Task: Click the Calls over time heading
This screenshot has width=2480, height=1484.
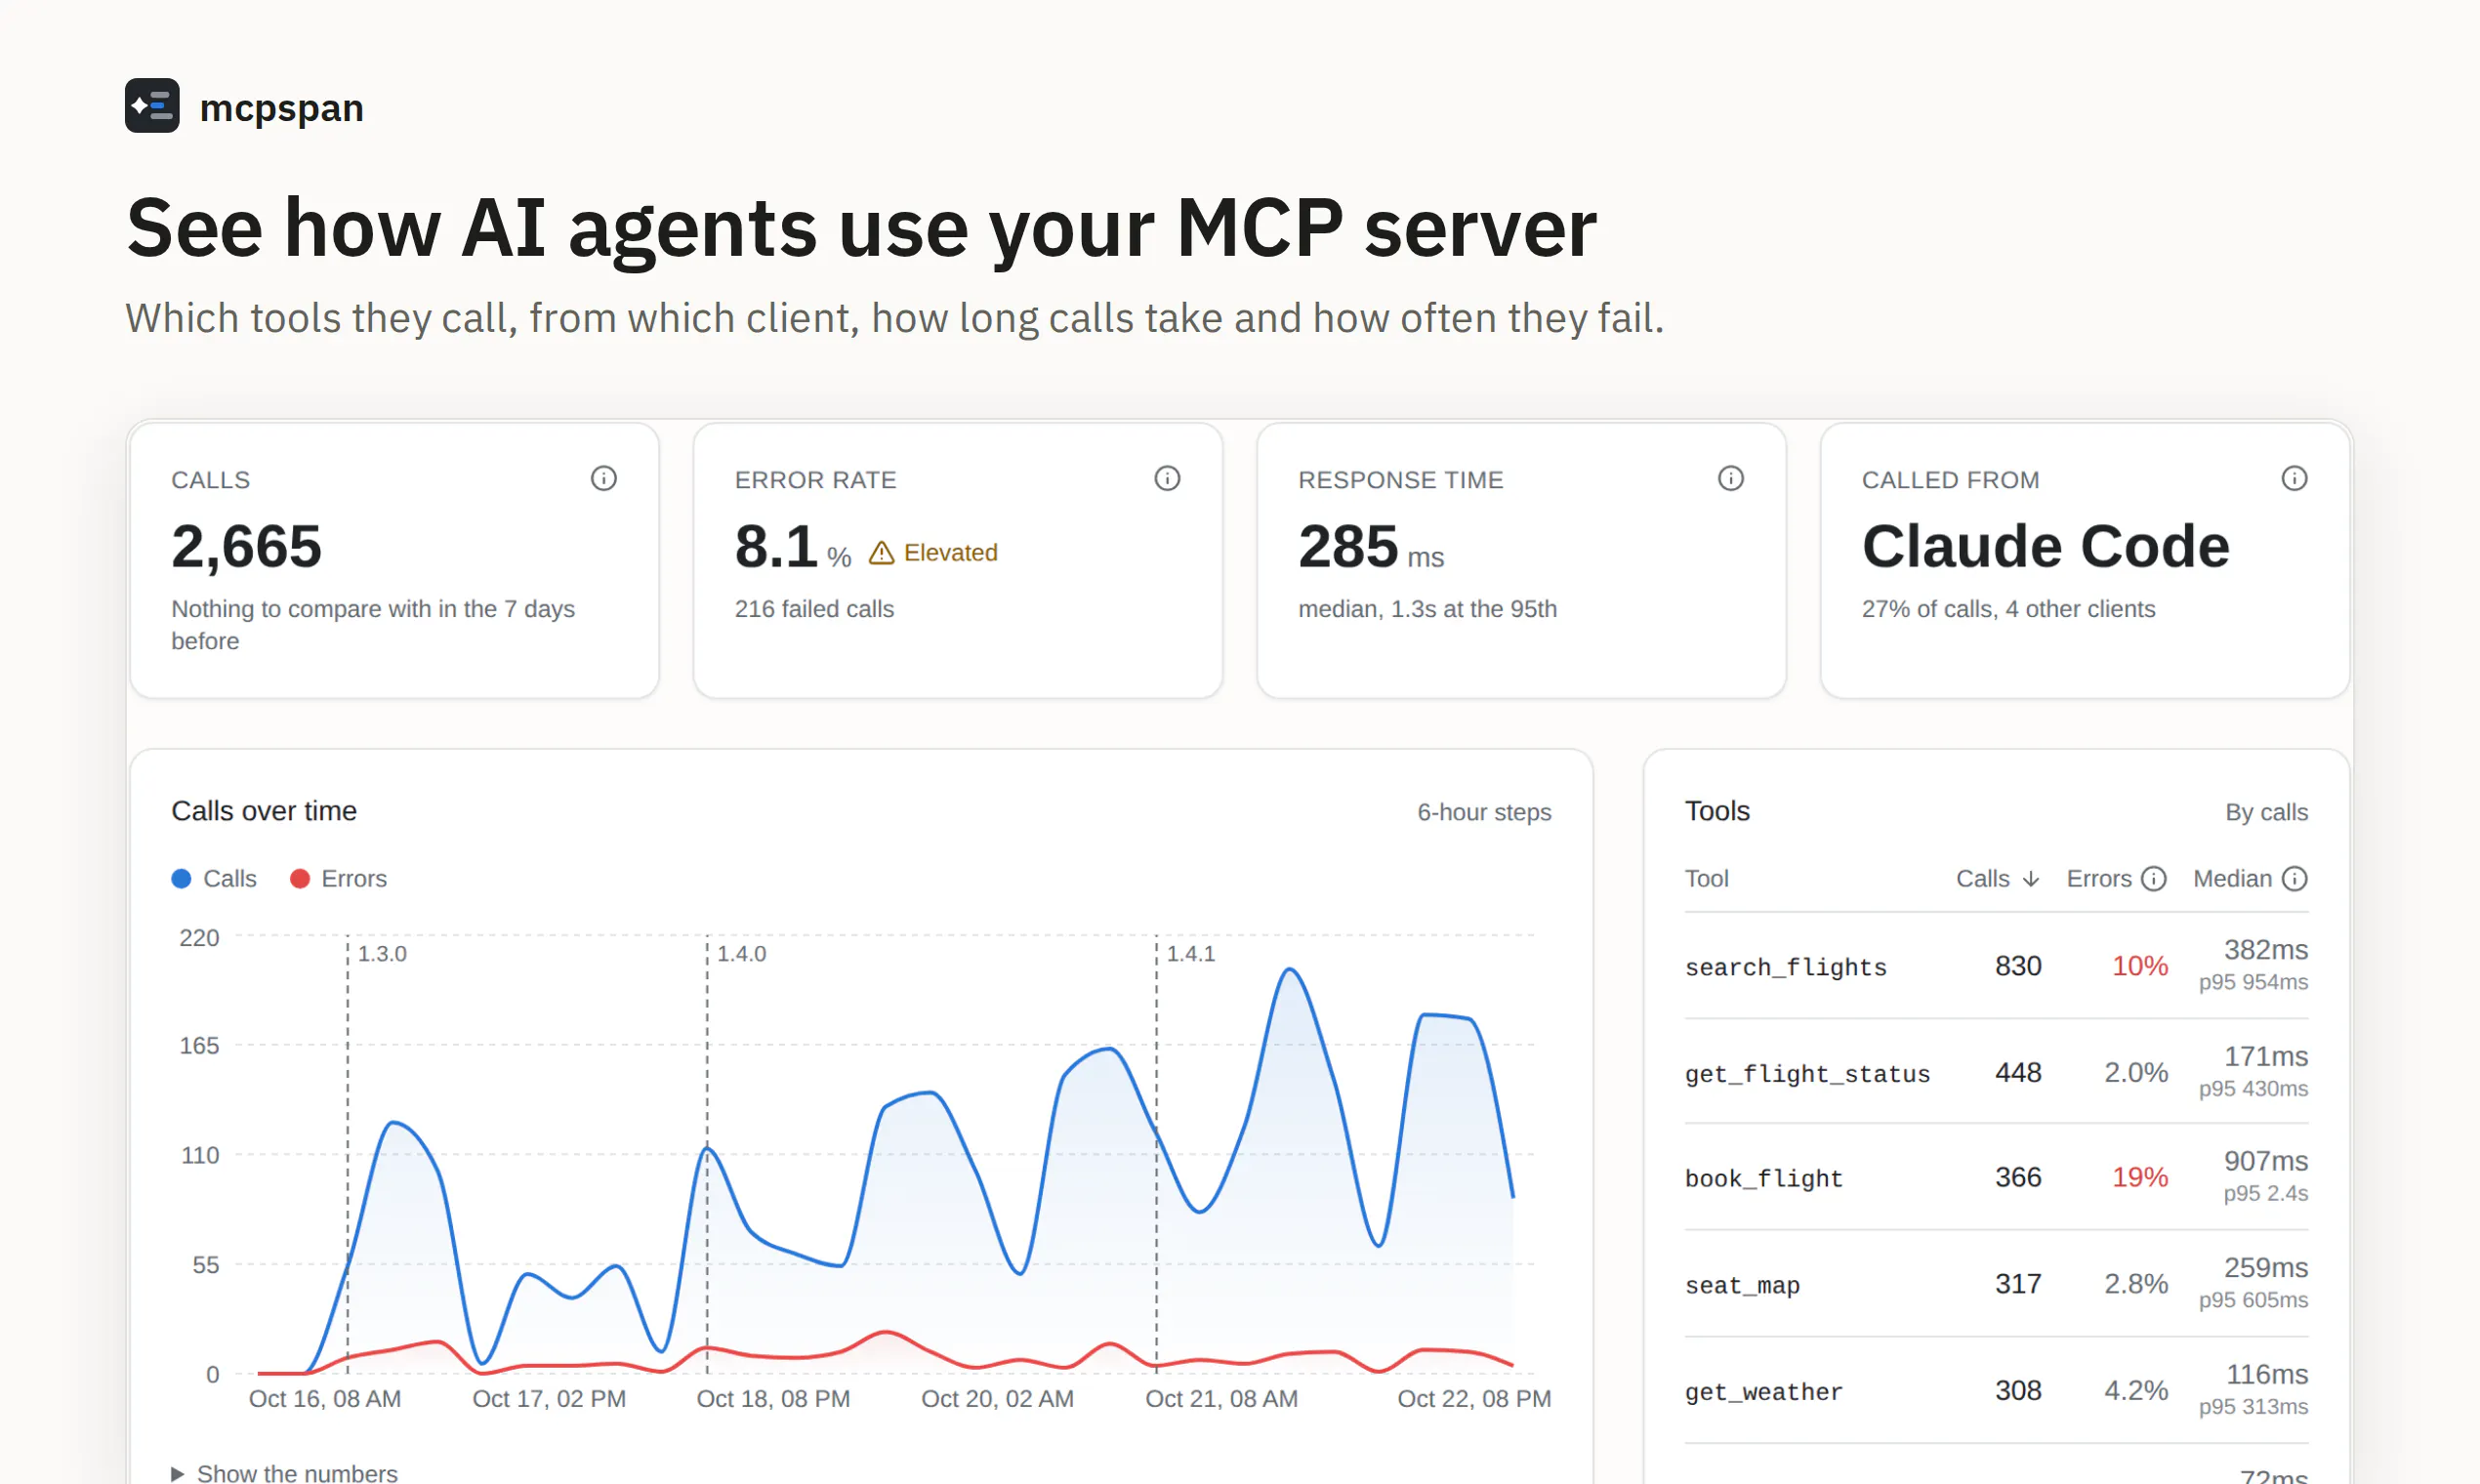Action: tap(264, 811)
